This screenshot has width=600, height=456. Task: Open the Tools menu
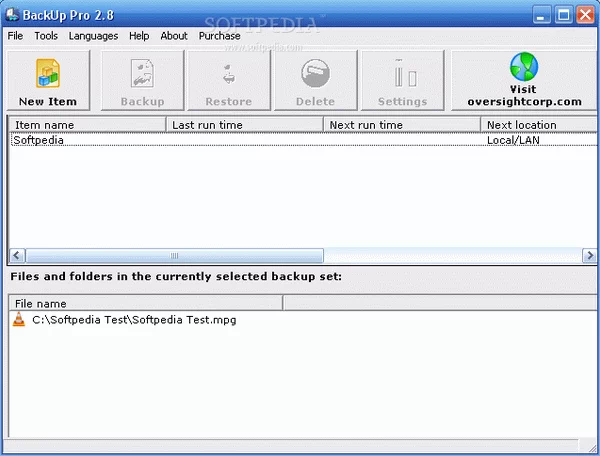[x=46, y=36]
